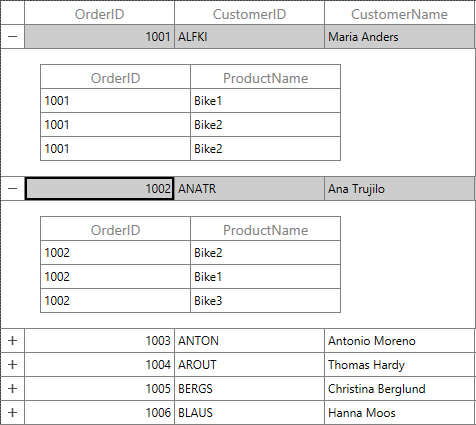Click OrderID header in order 1001 details grid
476x425 pixels.
pyautogui.click(x=115, y=77)
